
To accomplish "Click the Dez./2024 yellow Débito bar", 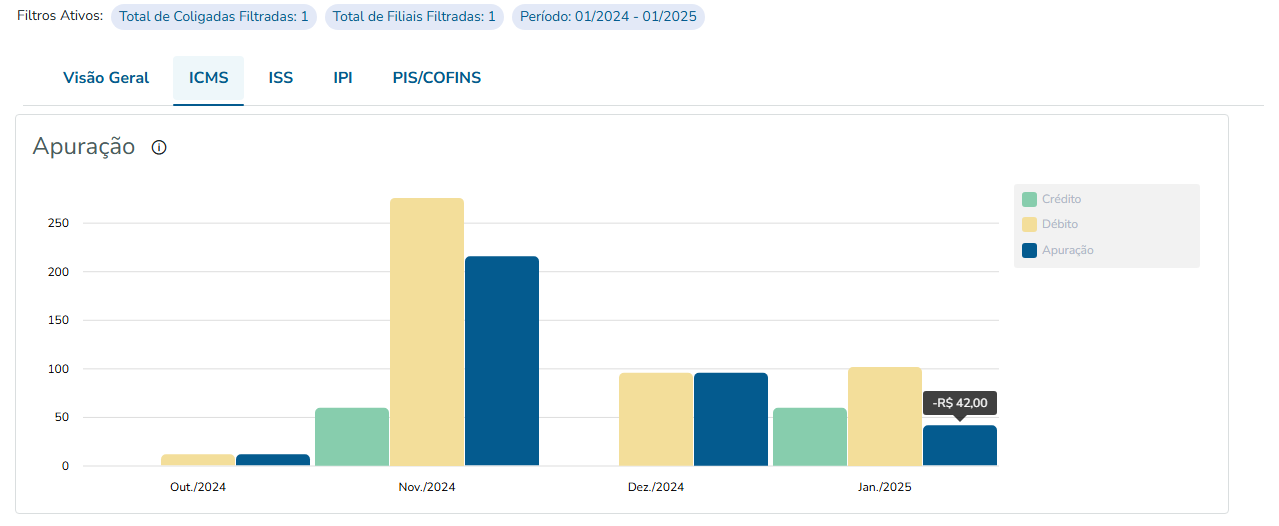I will (x=656, y=419).
